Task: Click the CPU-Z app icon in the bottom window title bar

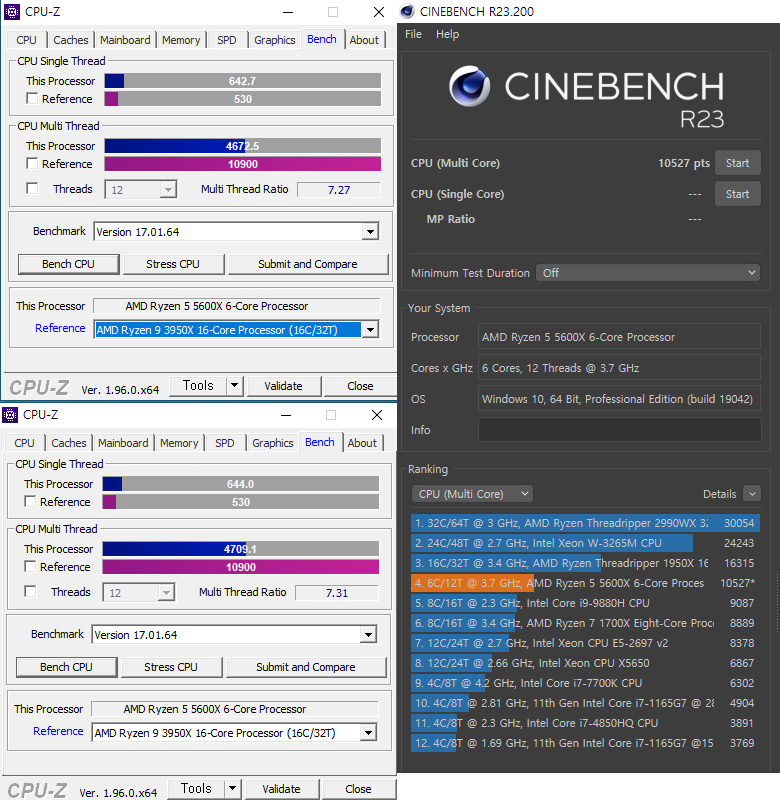Action: coord(10,415)
